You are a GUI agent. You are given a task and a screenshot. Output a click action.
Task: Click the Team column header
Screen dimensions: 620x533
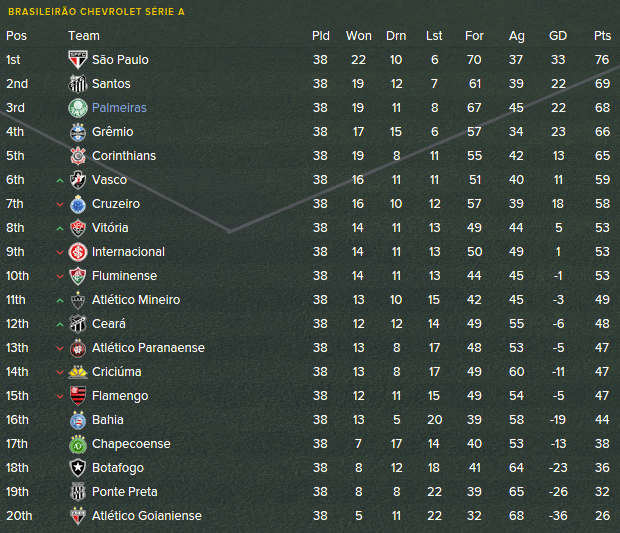point(84,36)
